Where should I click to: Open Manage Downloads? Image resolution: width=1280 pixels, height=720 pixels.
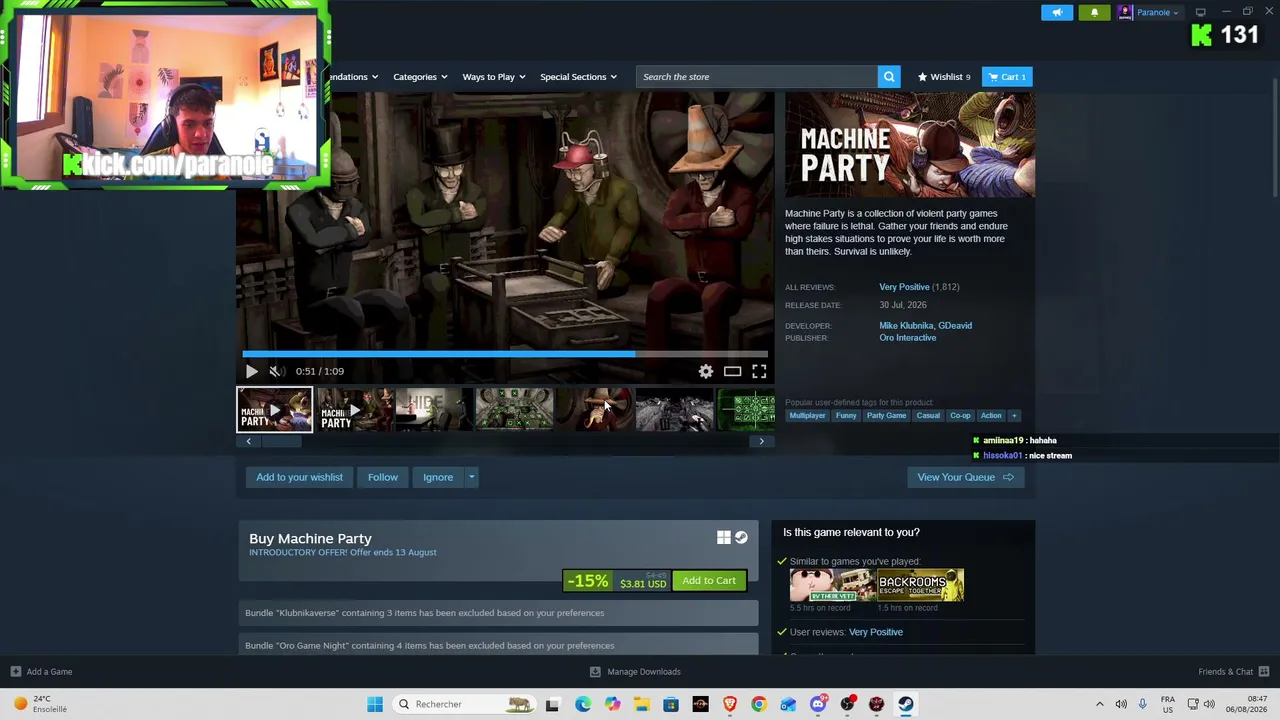(635, 672)
